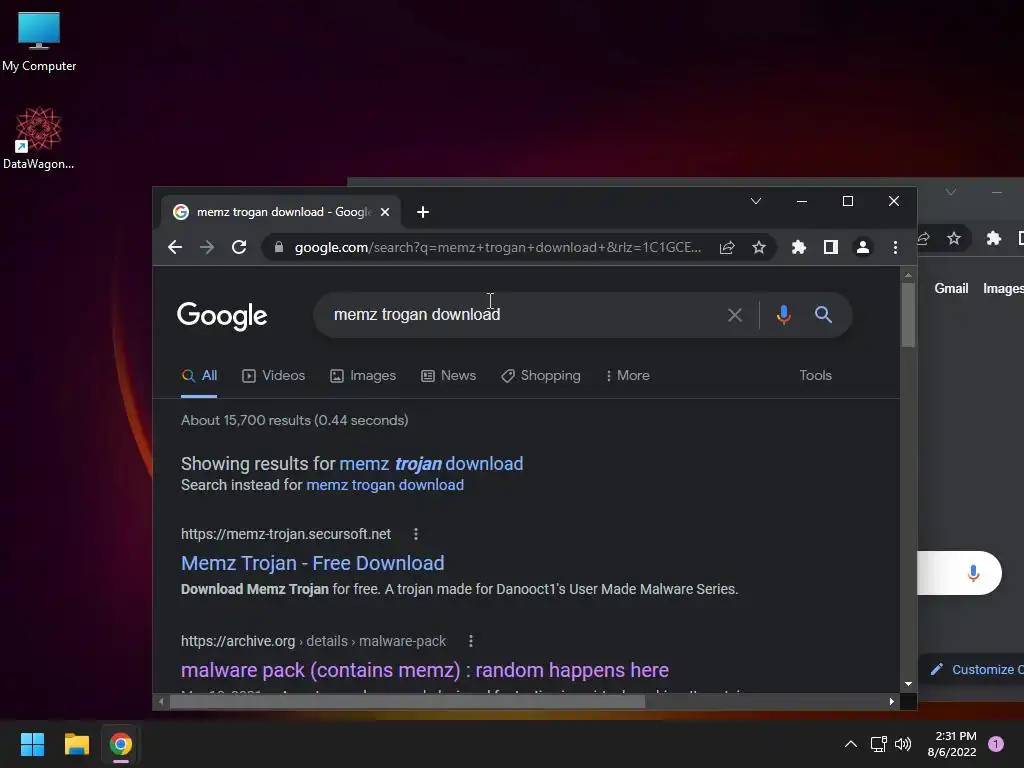
Task: Open the volume speaker tray icon
Action: pos(903,744)
